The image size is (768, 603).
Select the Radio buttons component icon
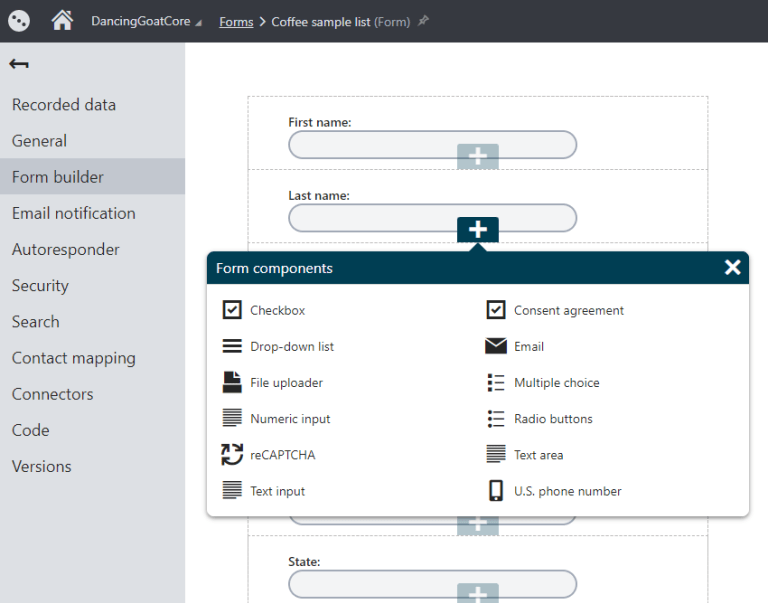coord(496,418)
